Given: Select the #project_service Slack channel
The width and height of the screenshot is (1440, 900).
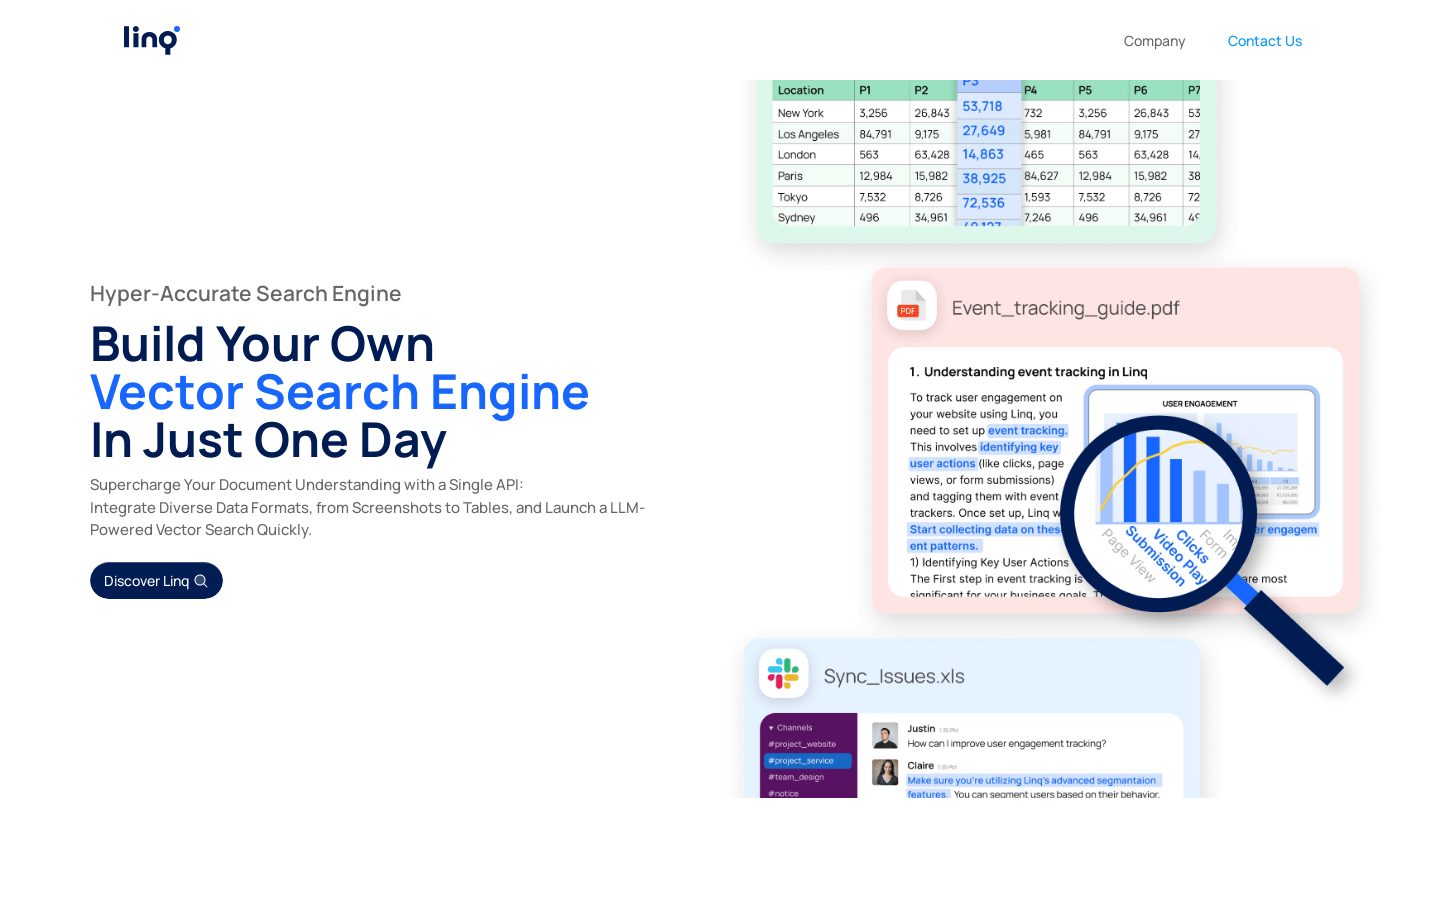Looking at the screenshot, I should pyautogui.click(x=808, y=761).
